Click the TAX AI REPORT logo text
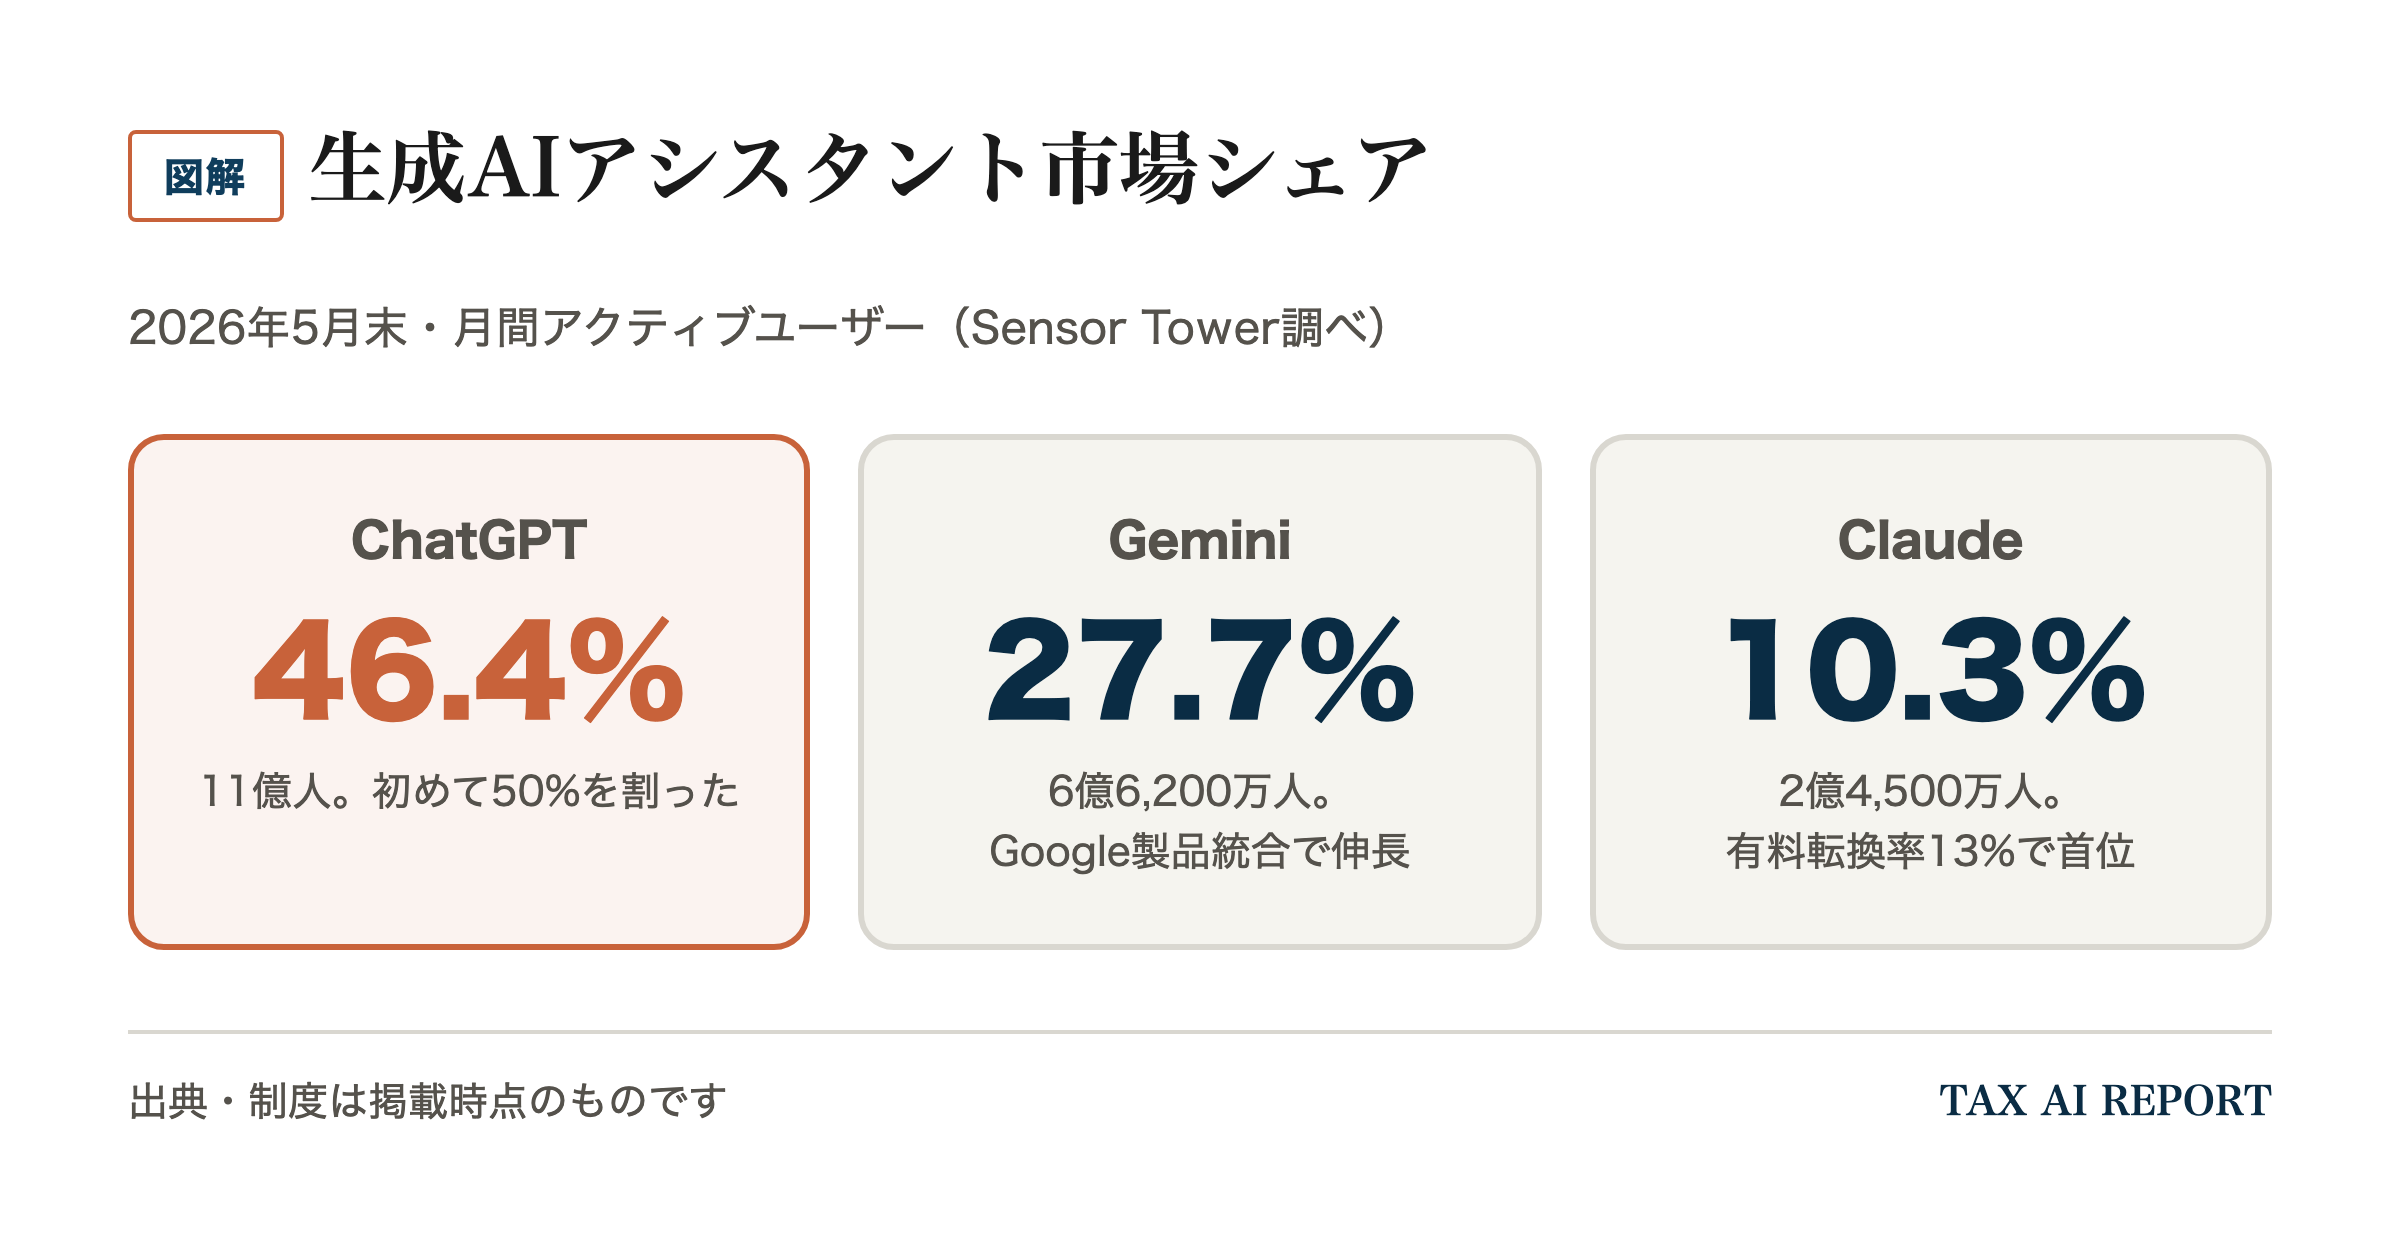 click(x=2106, y=1101)
